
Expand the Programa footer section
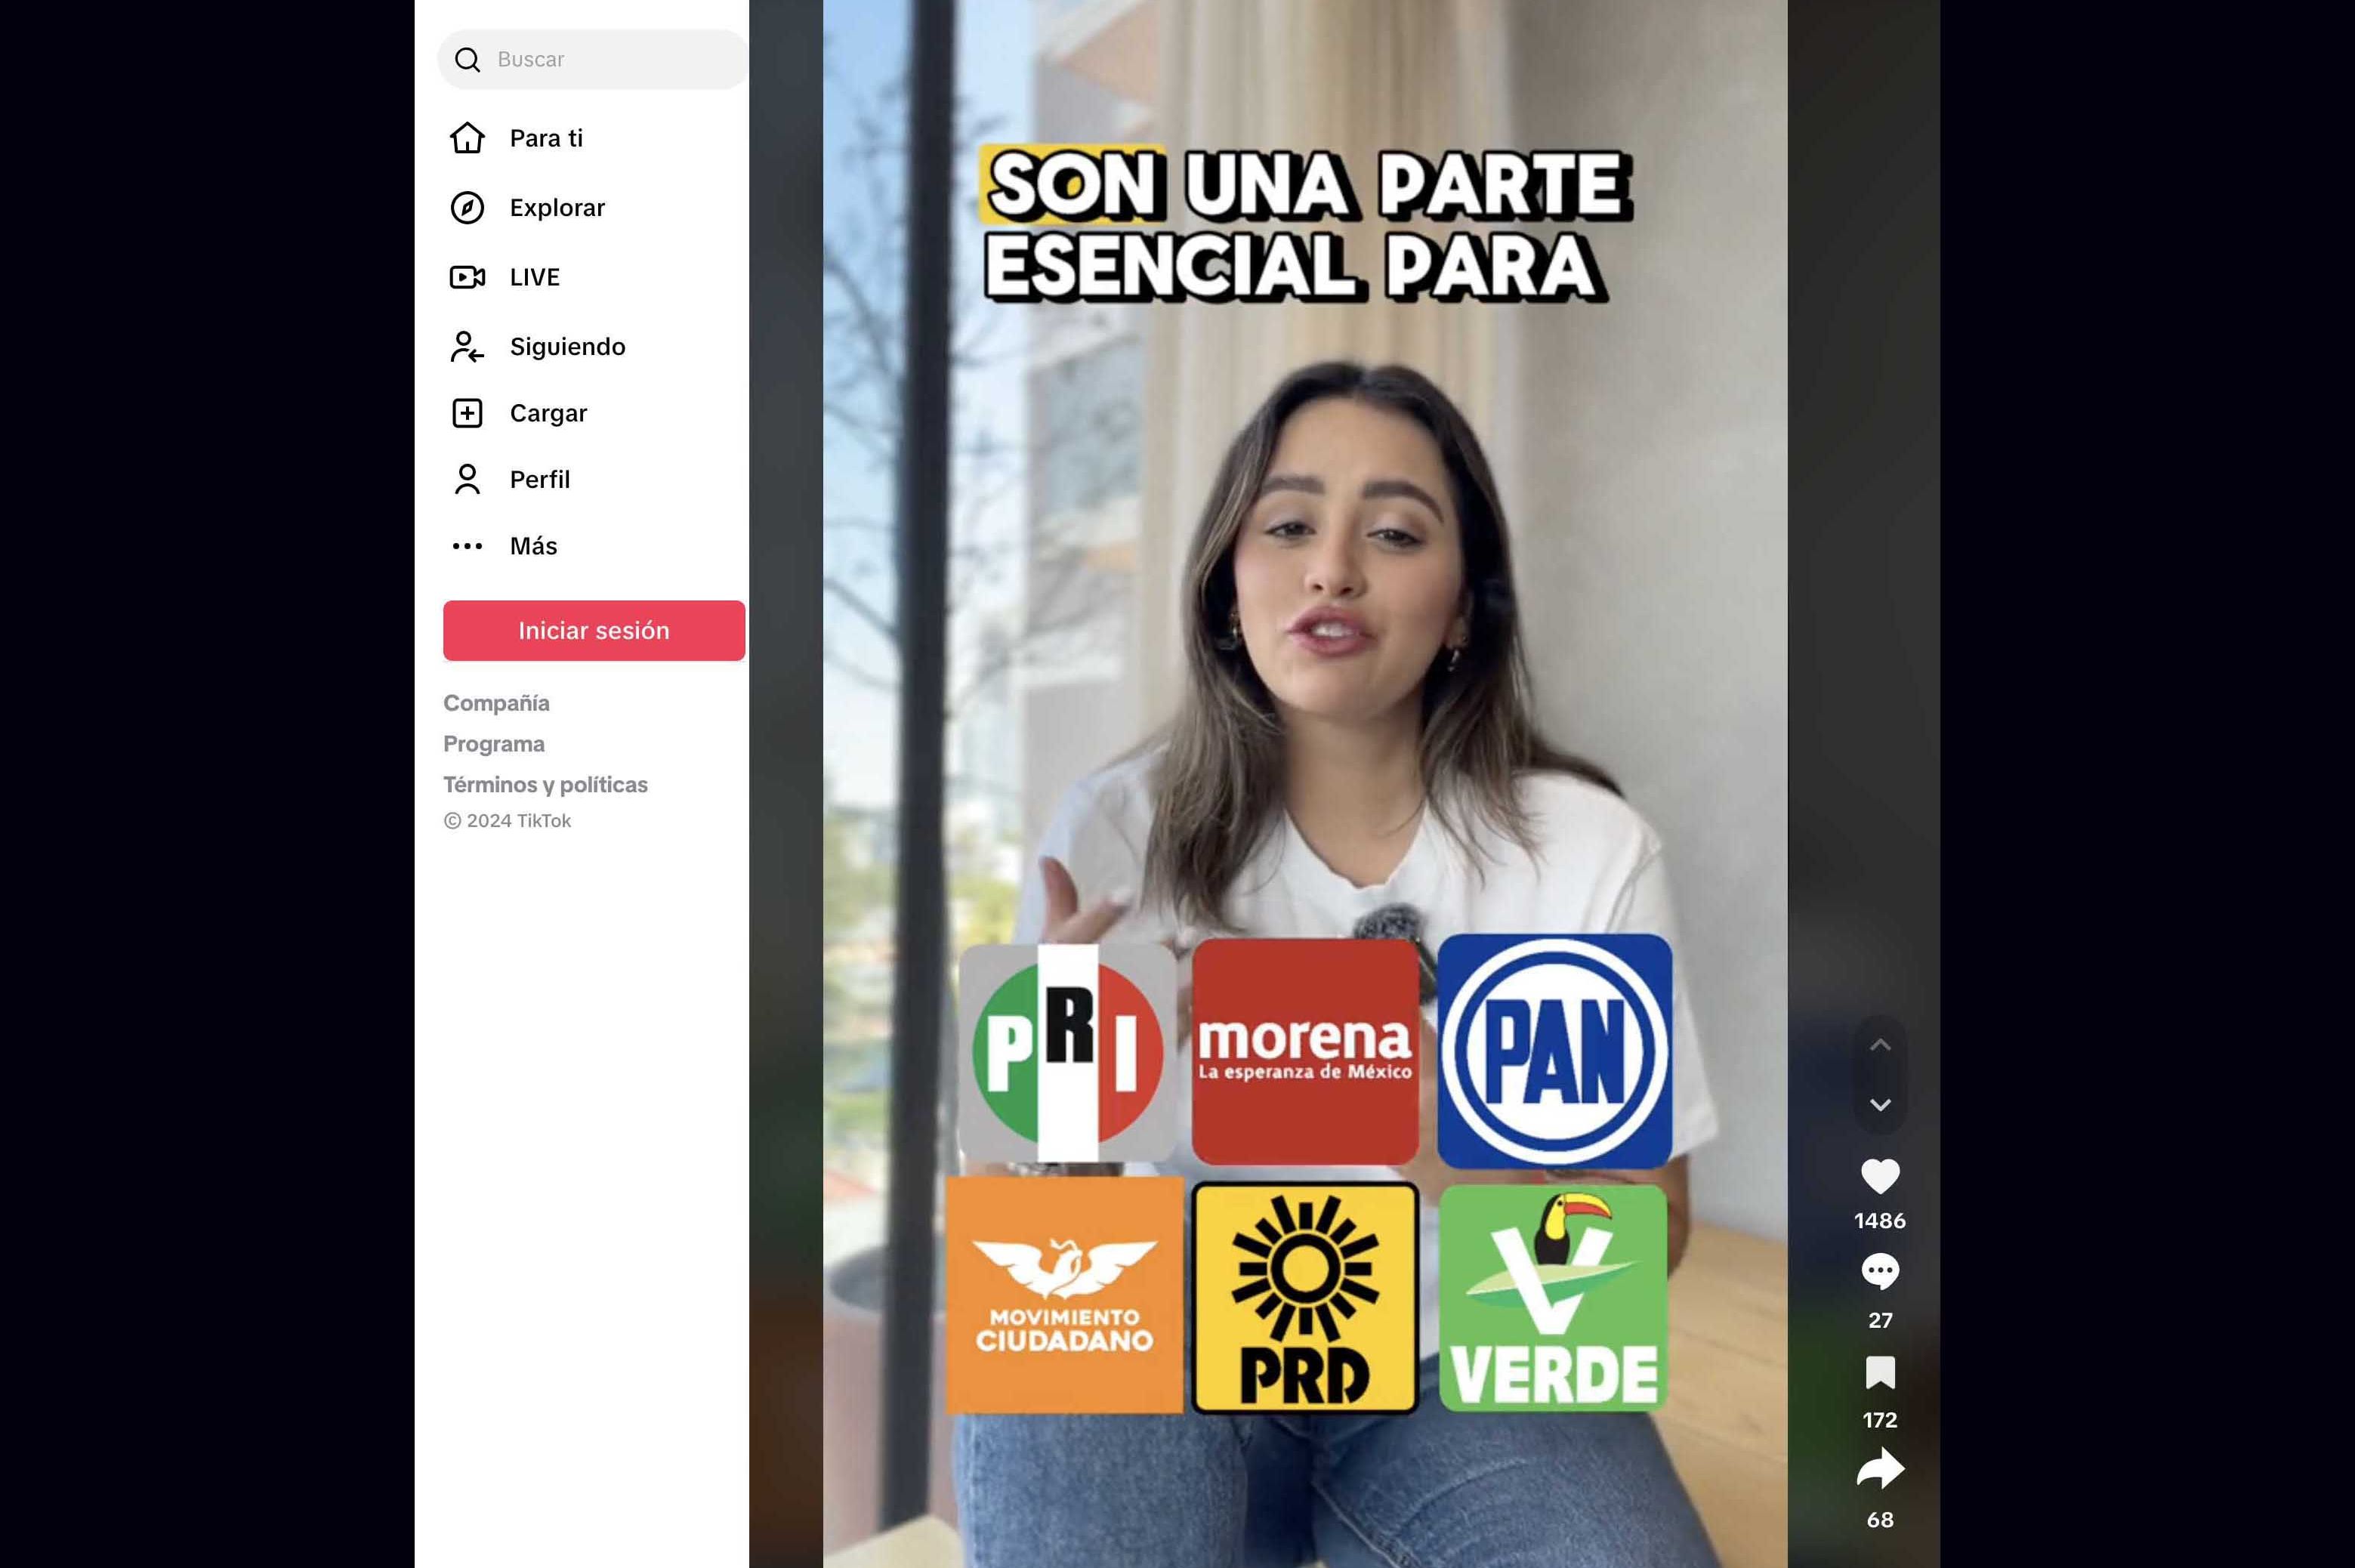(x=494, y=744)
